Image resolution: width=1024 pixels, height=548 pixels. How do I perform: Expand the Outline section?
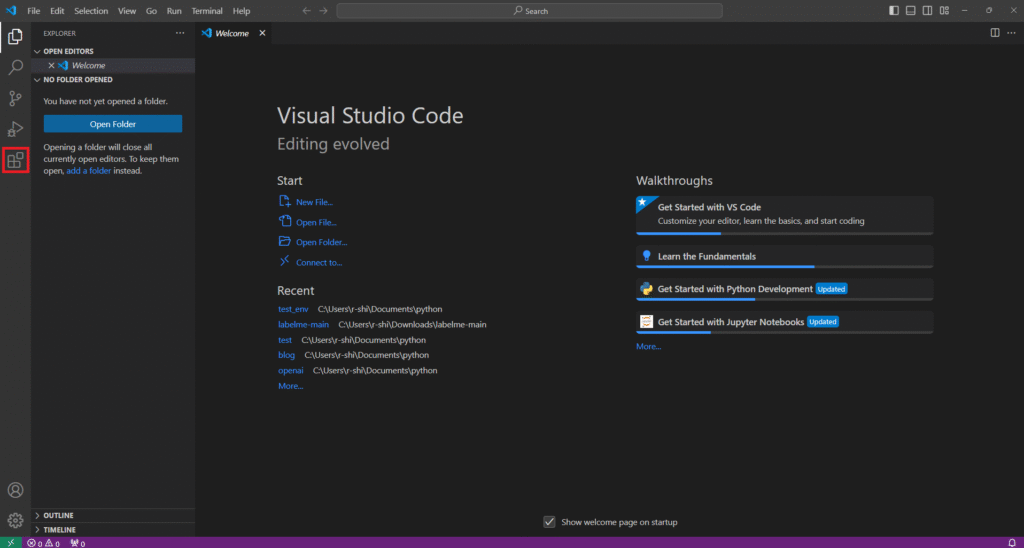(x=58, y=515)
